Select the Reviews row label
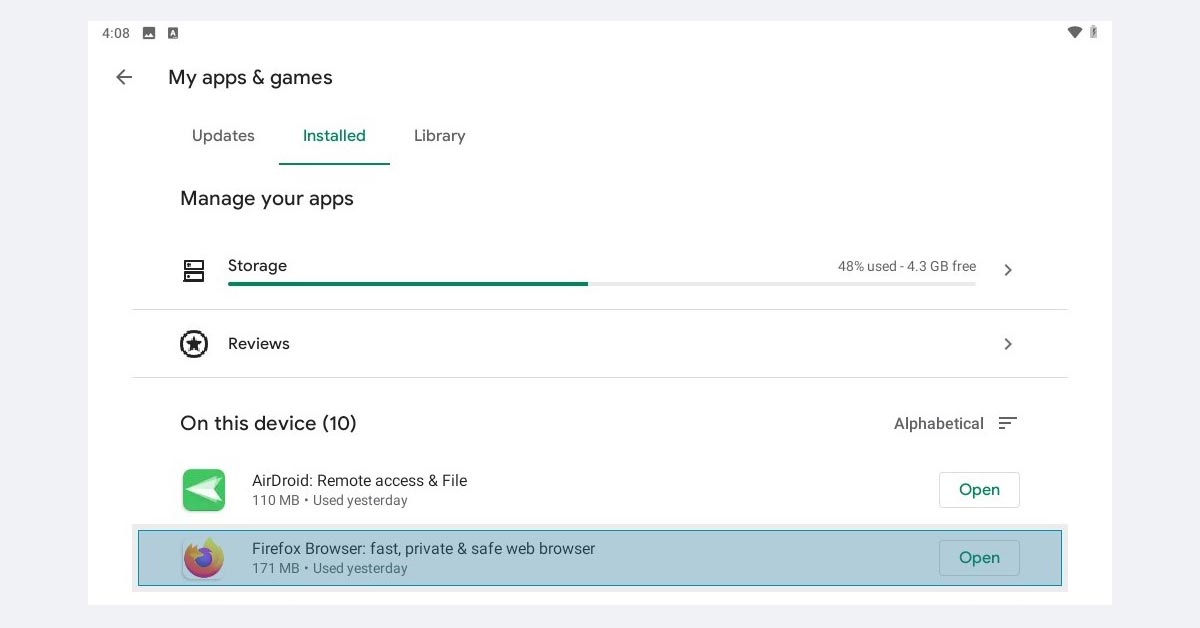This screenshot has width=1200, height=628. (259, 344)
